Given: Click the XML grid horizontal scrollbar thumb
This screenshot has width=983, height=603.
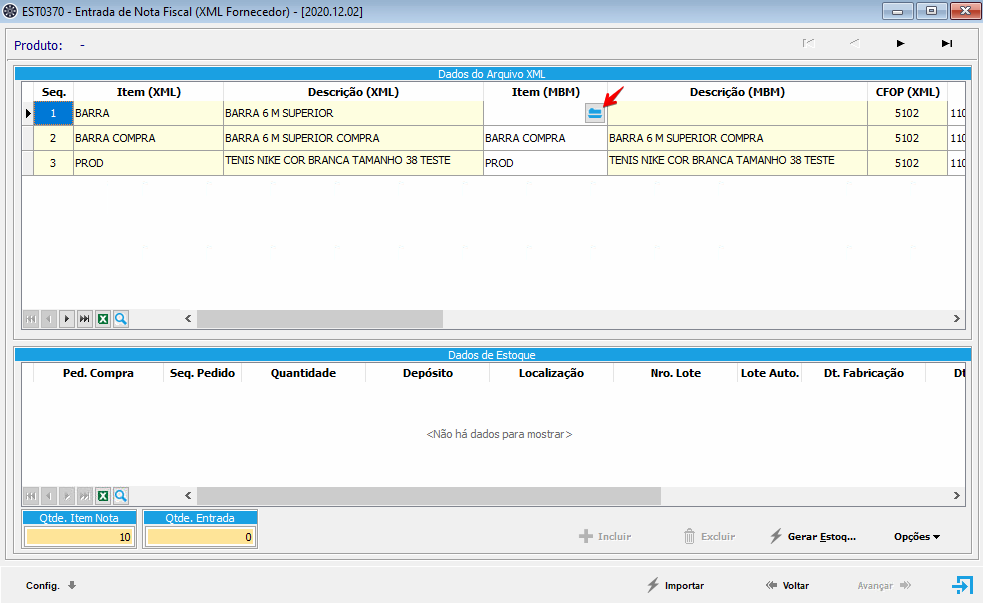Looking at the screenshot, I should pos(320,319).
